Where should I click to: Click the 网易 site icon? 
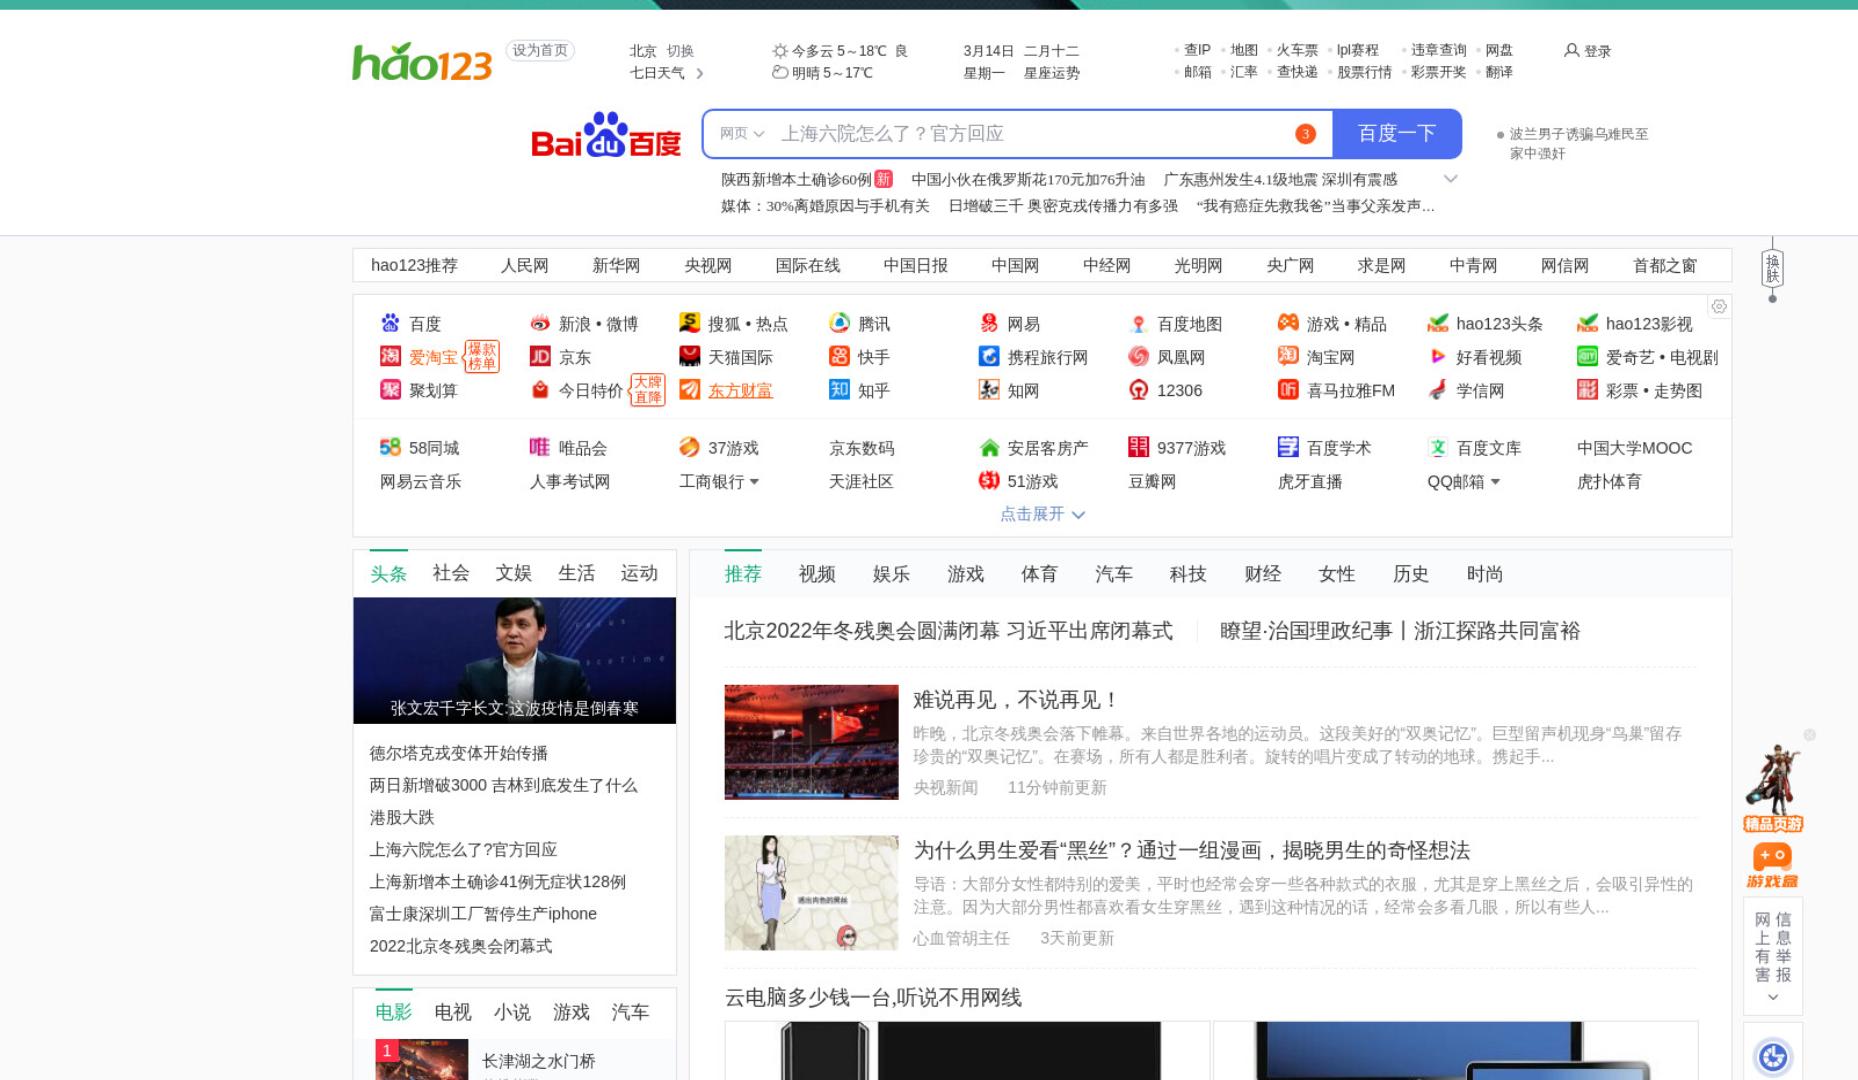tap(989, 323)
